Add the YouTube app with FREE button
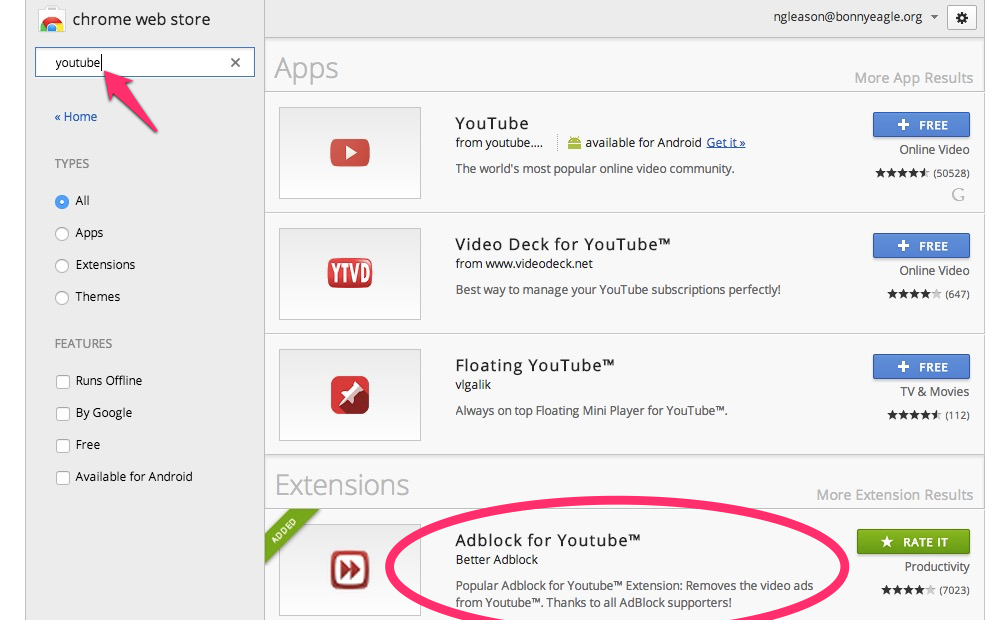The width and height of the screenshot is (1001, 620). tap(921, 125)
